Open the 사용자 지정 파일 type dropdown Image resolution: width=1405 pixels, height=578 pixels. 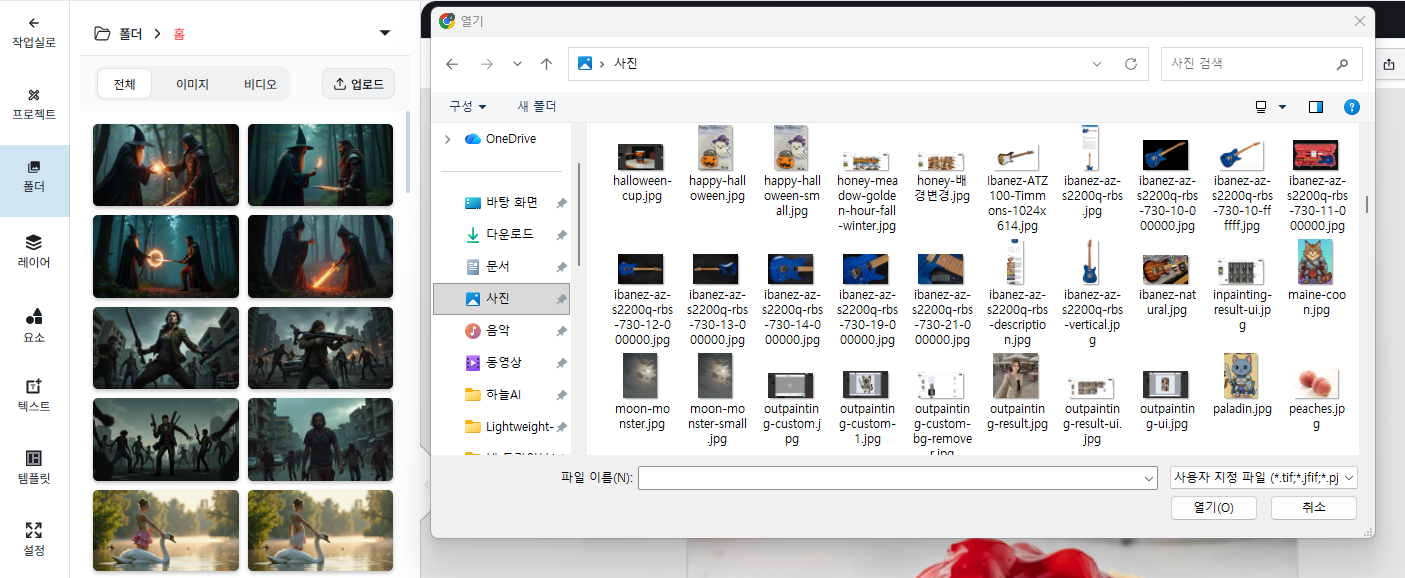coord(1264,479)
